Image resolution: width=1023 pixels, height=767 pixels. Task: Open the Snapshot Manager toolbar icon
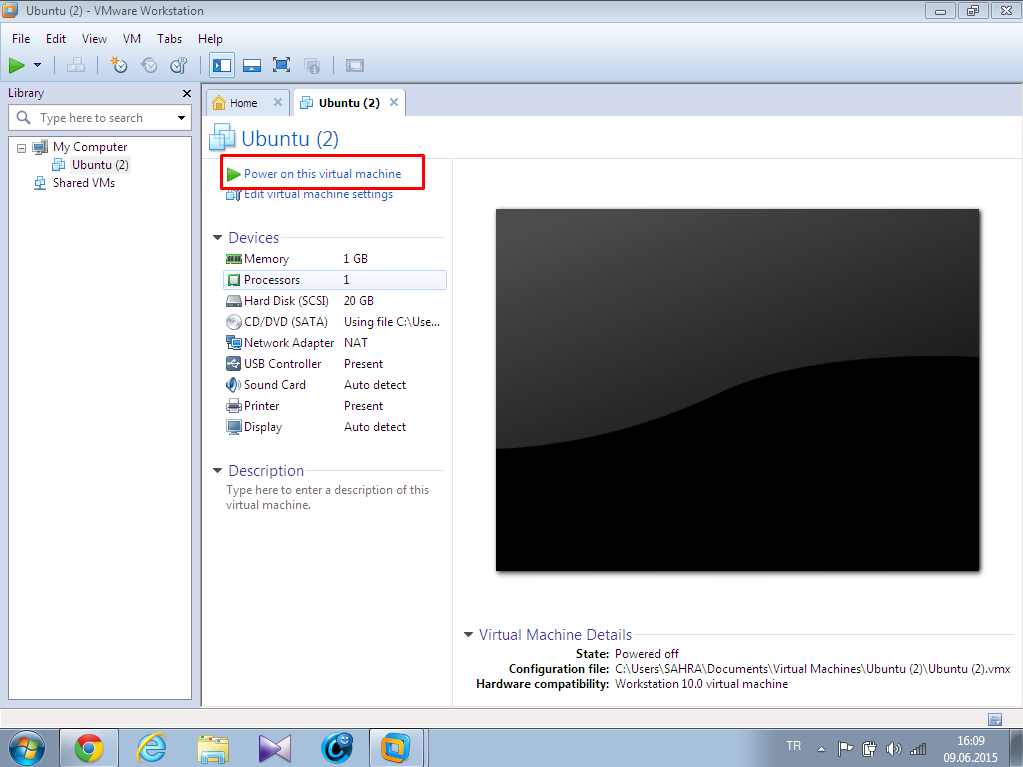179,65
